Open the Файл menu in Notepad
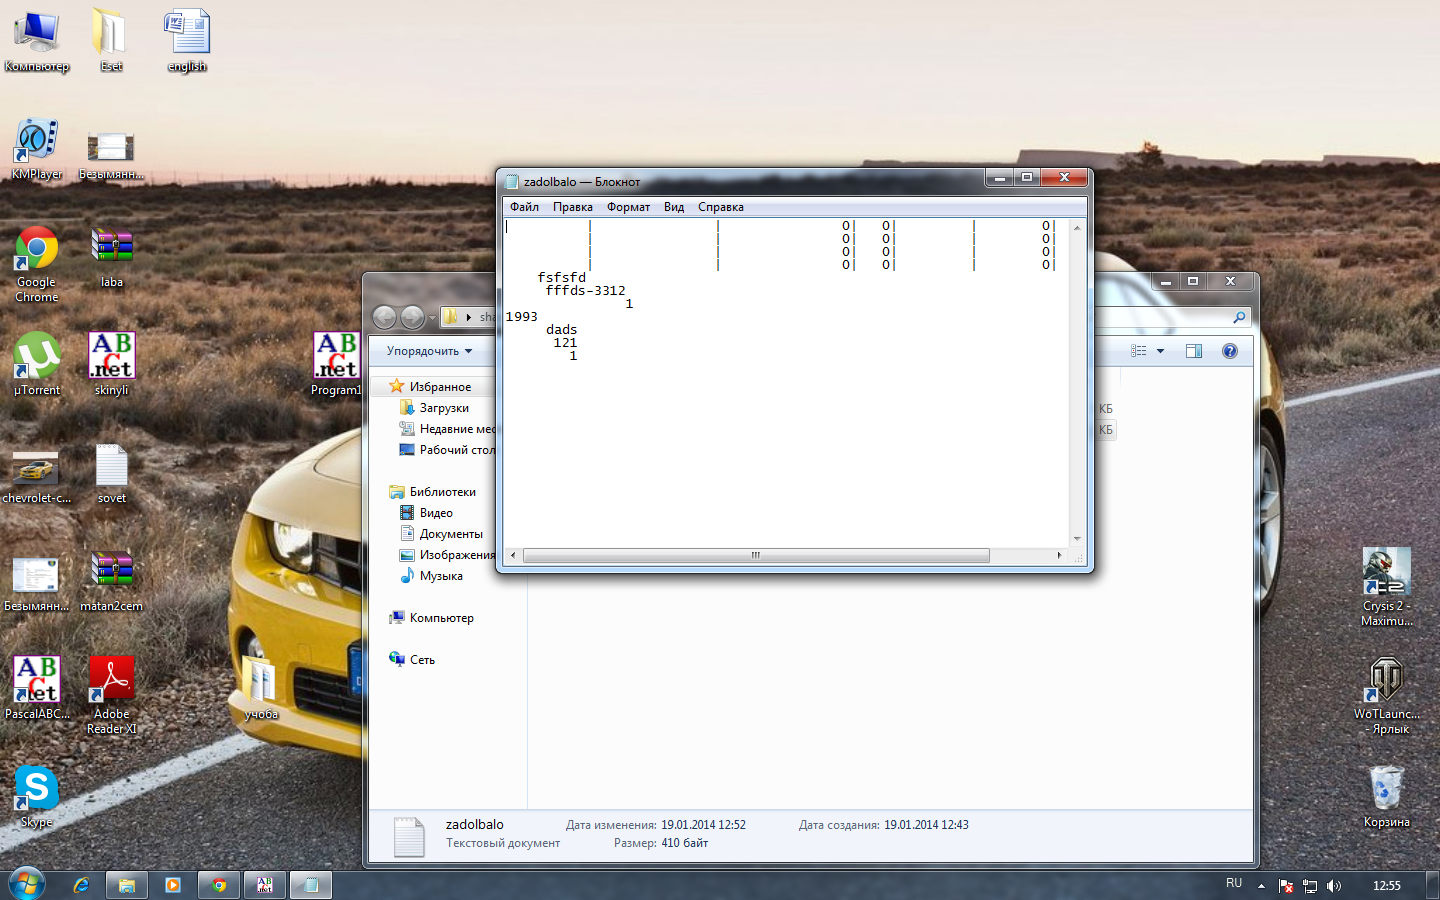The width and height of the screenshot is (1440, 900). coord(524,207)
